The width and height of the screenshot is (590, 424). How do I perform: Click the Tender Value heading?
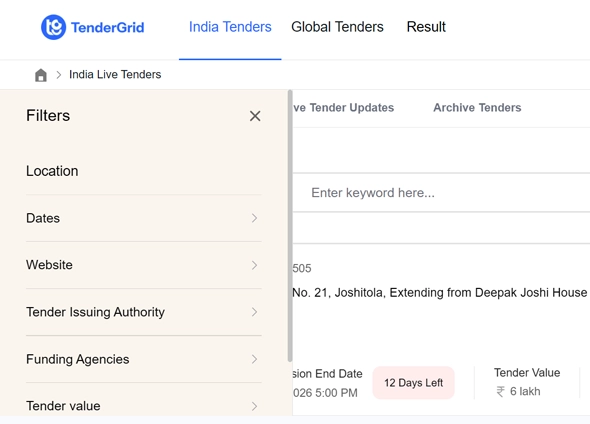click(x=527, y=373)
